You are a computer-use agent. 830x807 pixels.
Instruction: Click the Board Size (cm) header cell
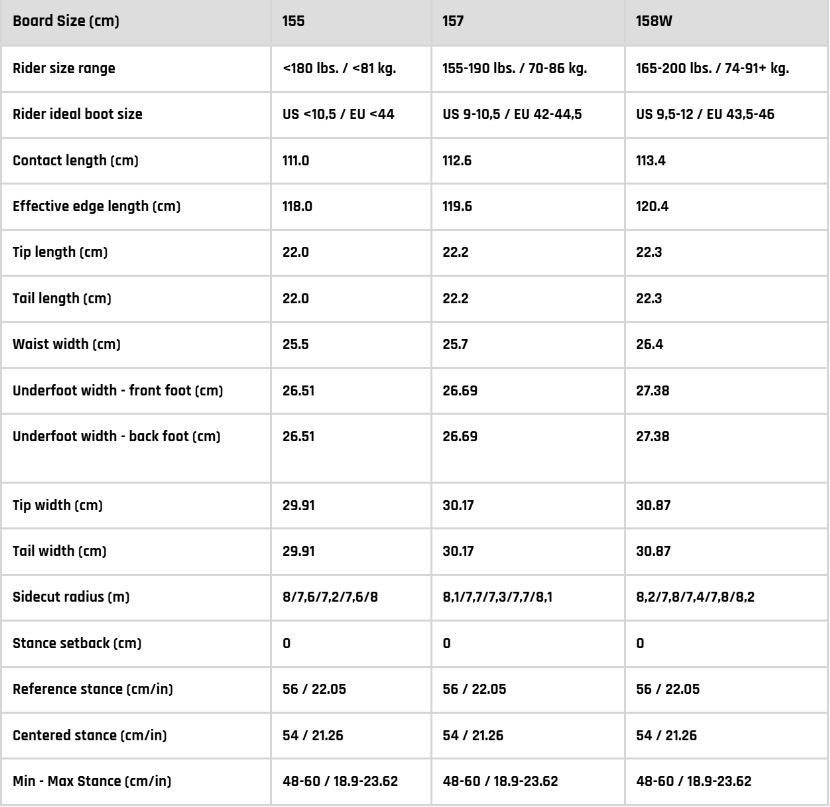[66, 22]
